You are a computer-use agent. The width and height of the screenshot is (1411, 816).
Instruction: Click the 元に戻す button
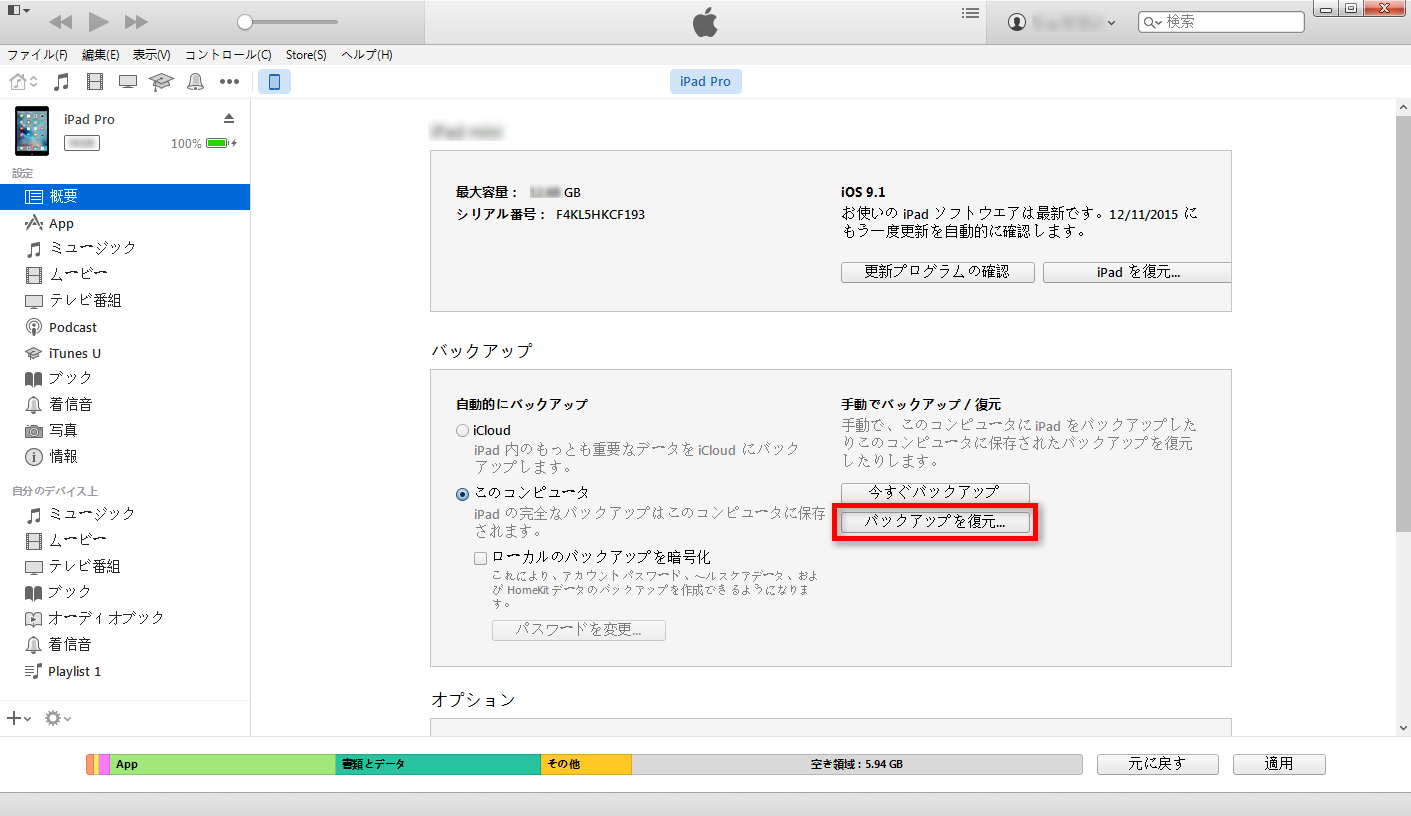[1157, 764]
